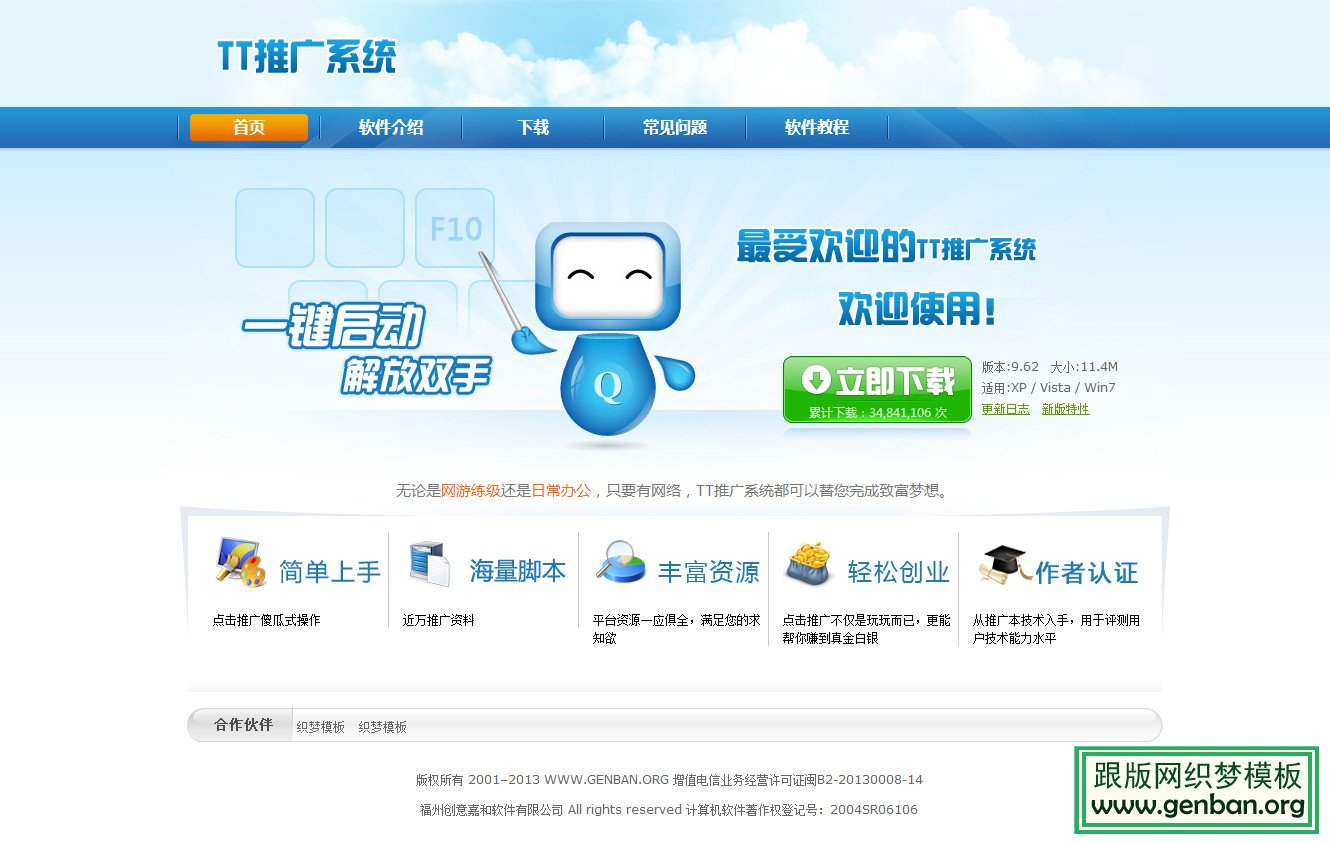Switch to the 常见问题 tab
The image size is (1330, 843).
674,127
